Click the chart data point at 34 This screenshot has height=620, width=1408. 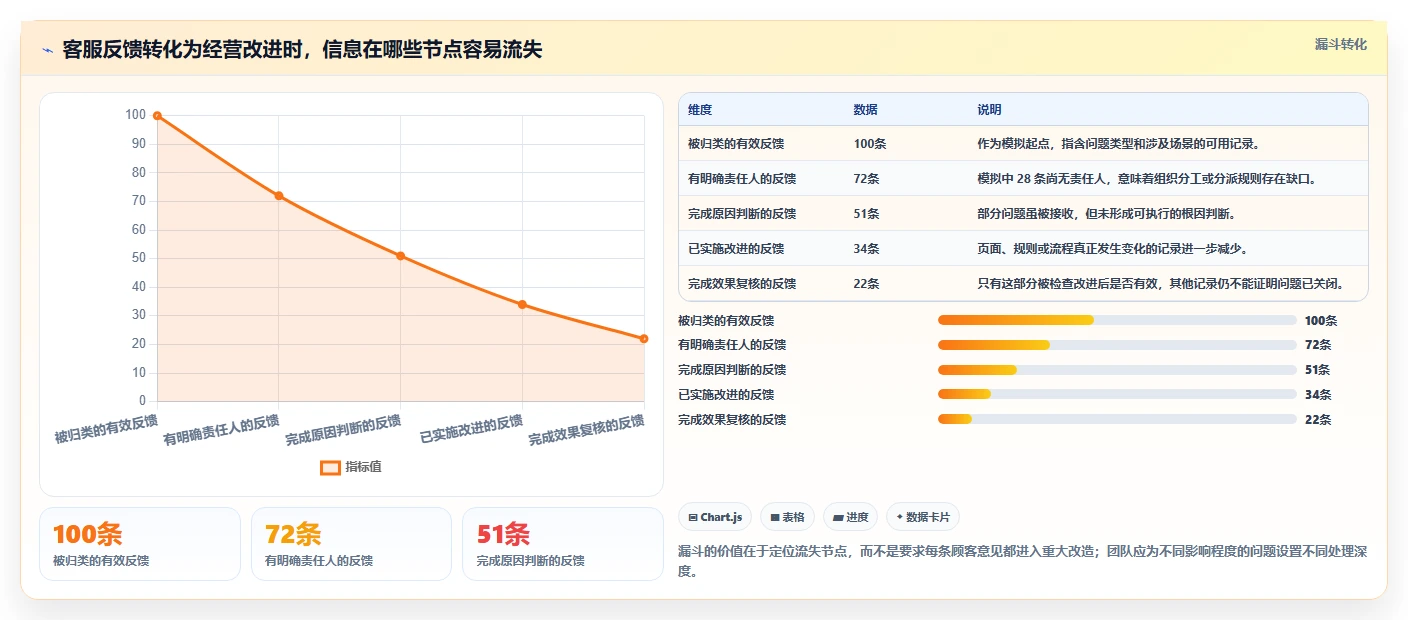(x=522, y=304)
